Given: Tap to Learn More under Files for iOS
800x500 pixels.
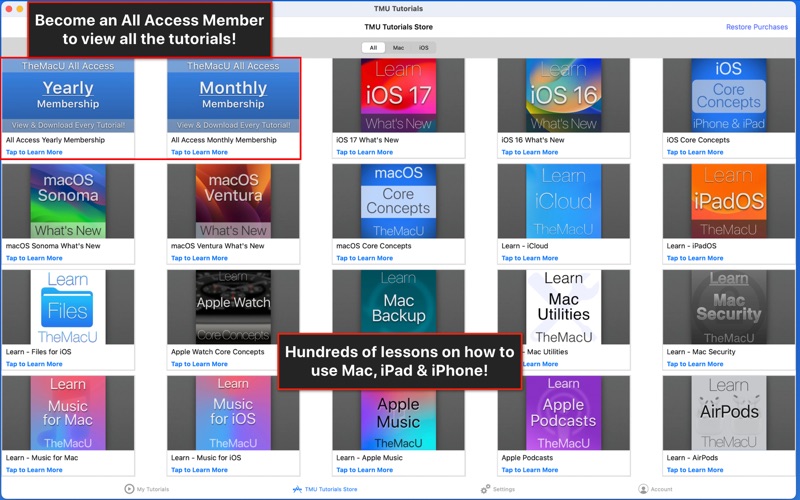Looking at the screenshot, I should 34,364.
